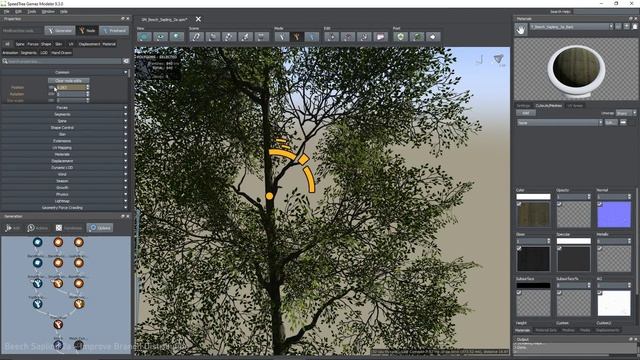This screenshot has height=360, width=640.
Task: Select the highlighted orange Node mode icon
Action: click(x=297, y=37)
